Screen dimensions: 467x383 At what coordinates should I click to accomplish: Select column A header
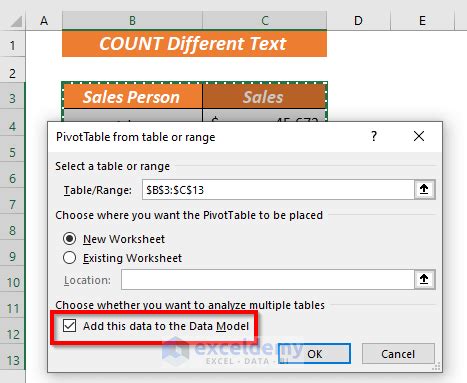44,21
